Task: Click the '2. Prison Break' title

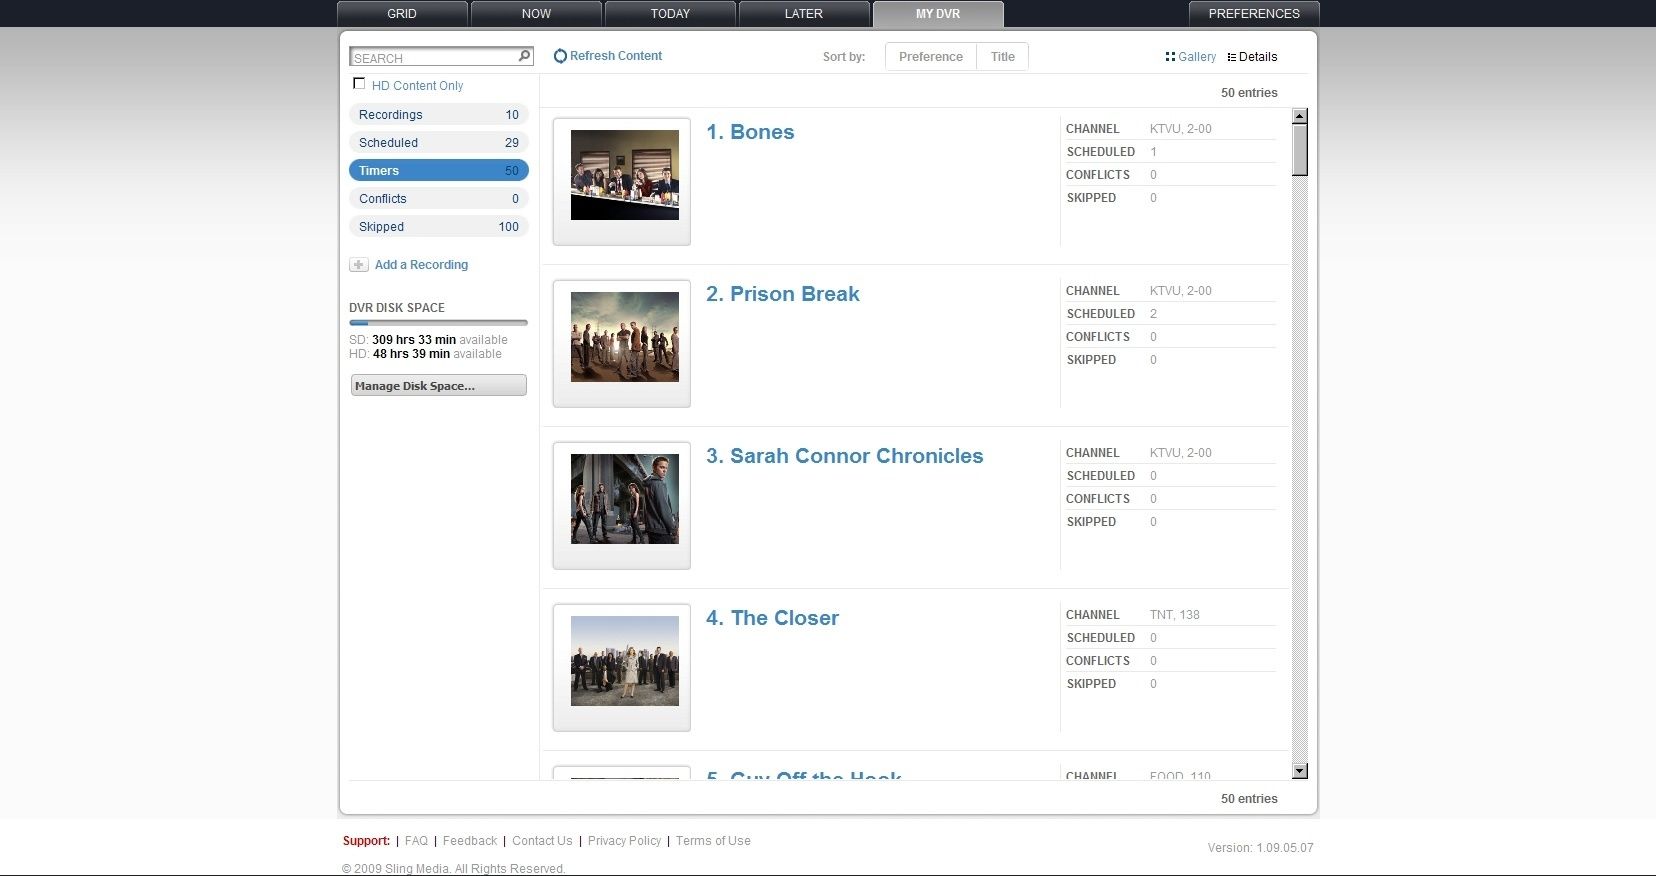Action: point(783,294)
